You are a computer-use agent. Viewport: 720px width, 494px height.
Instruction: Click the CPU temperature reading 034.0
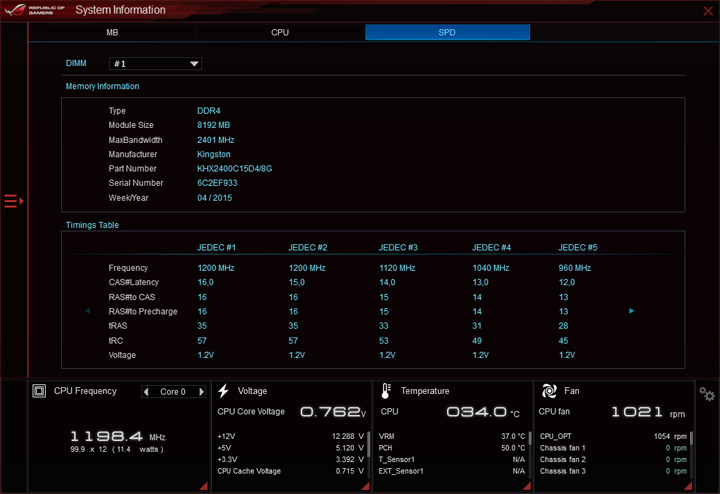coord(483,412)
